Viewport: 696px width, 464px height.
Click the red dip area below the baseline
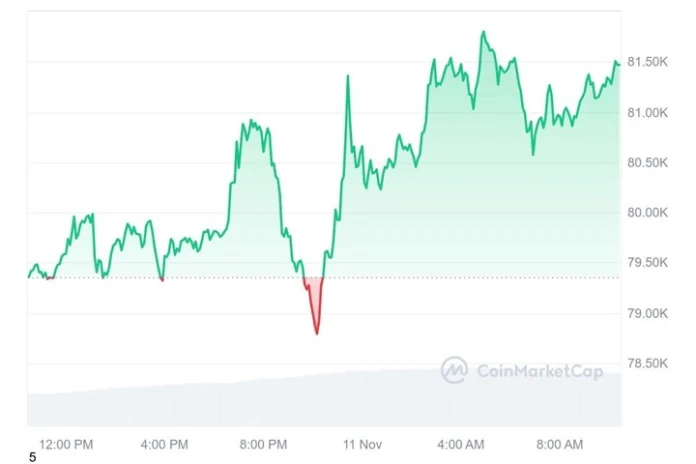316,300
